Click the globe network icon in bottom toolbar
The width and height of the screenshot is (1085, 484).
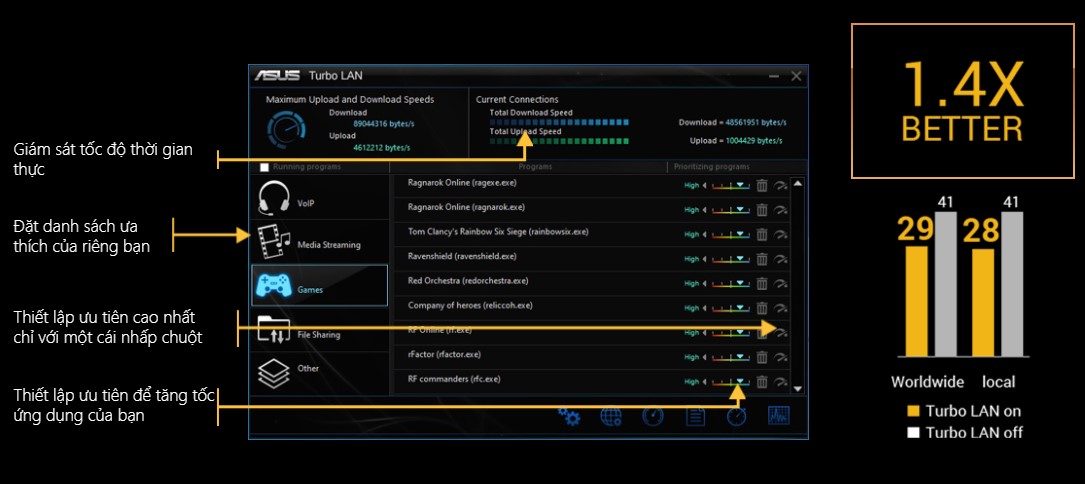coord(611,416)
